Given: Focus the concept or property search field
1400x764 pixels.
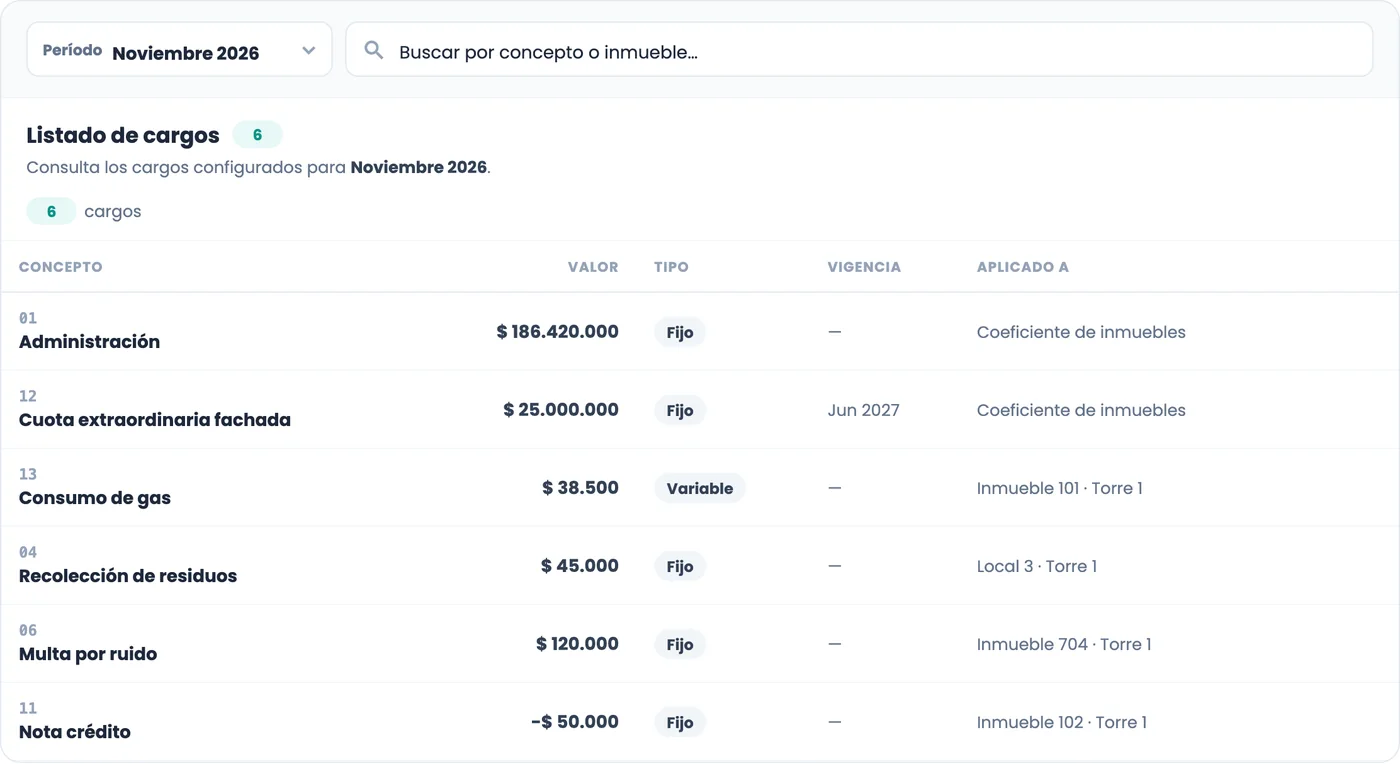Looking at the screenshot, I should tap(859, 50).
